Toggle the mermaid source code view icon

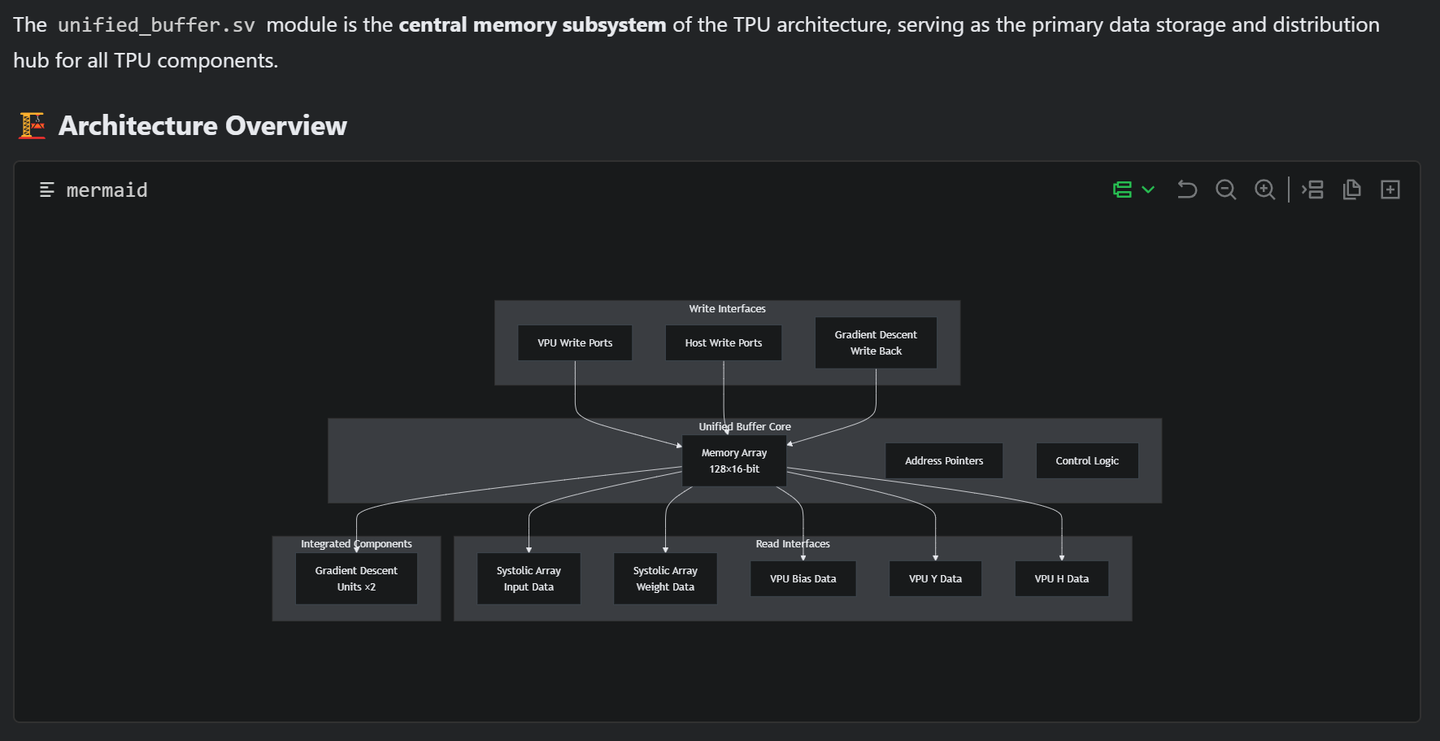[1312, 190]
